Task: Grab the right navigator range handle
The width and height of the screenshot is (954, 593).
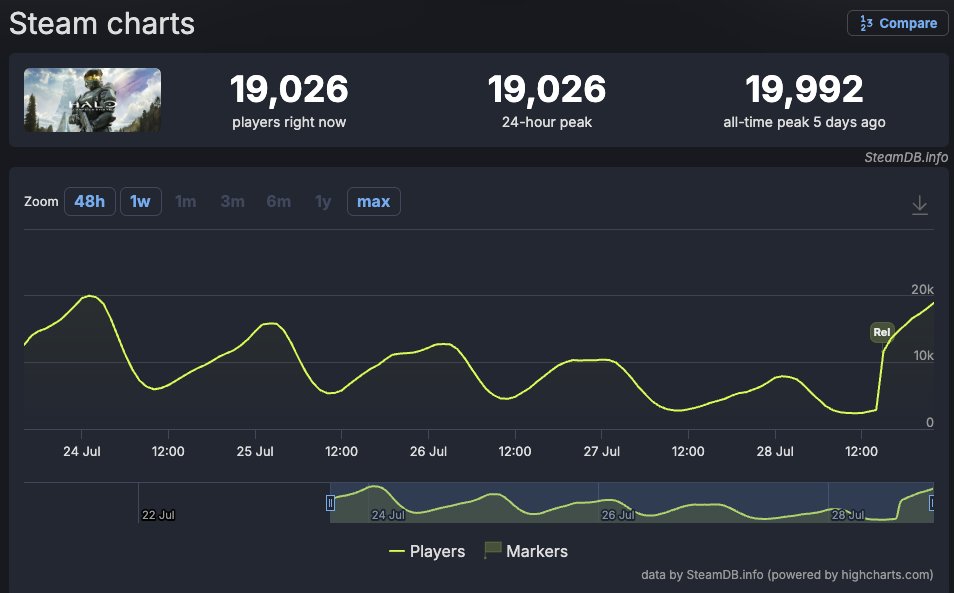Action: tap(931, 503)
